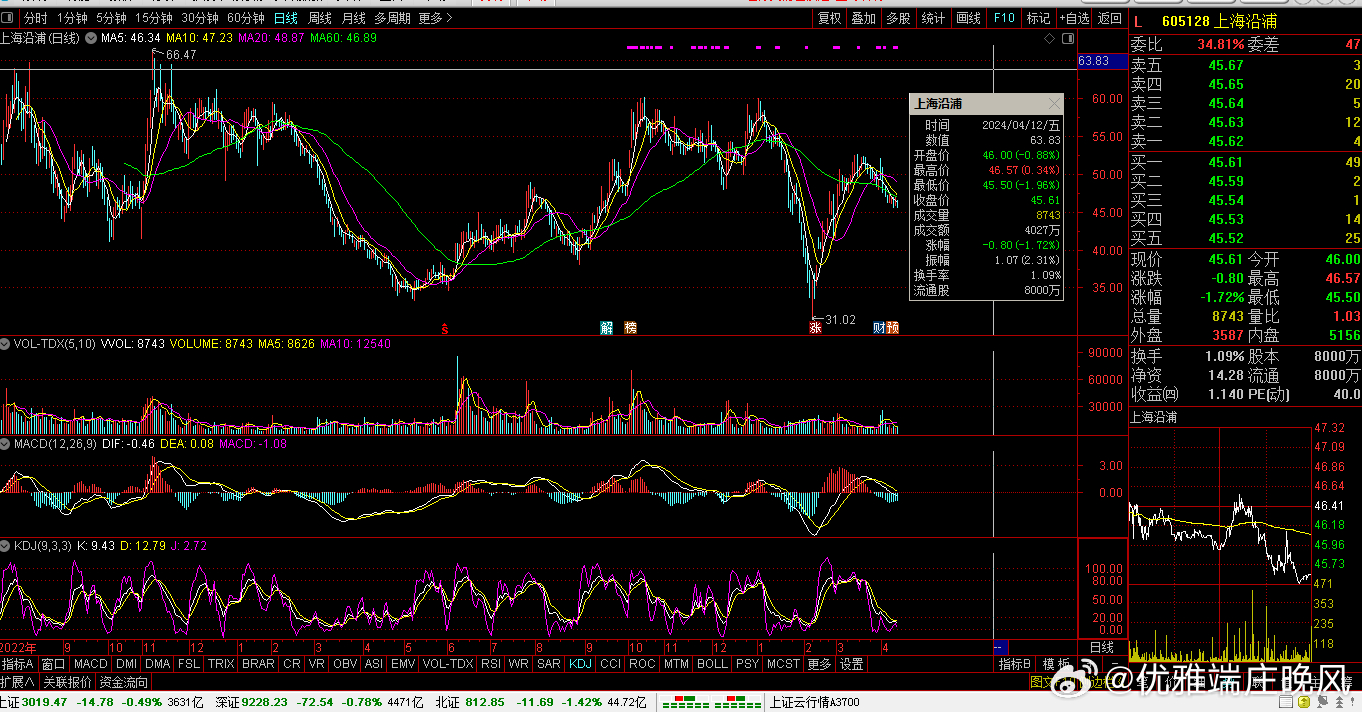Screen dimensions: 1362x712
Task: Expand the MACD(12,26,9) indicator settings arrow
Action: click(x=7, y=443)
